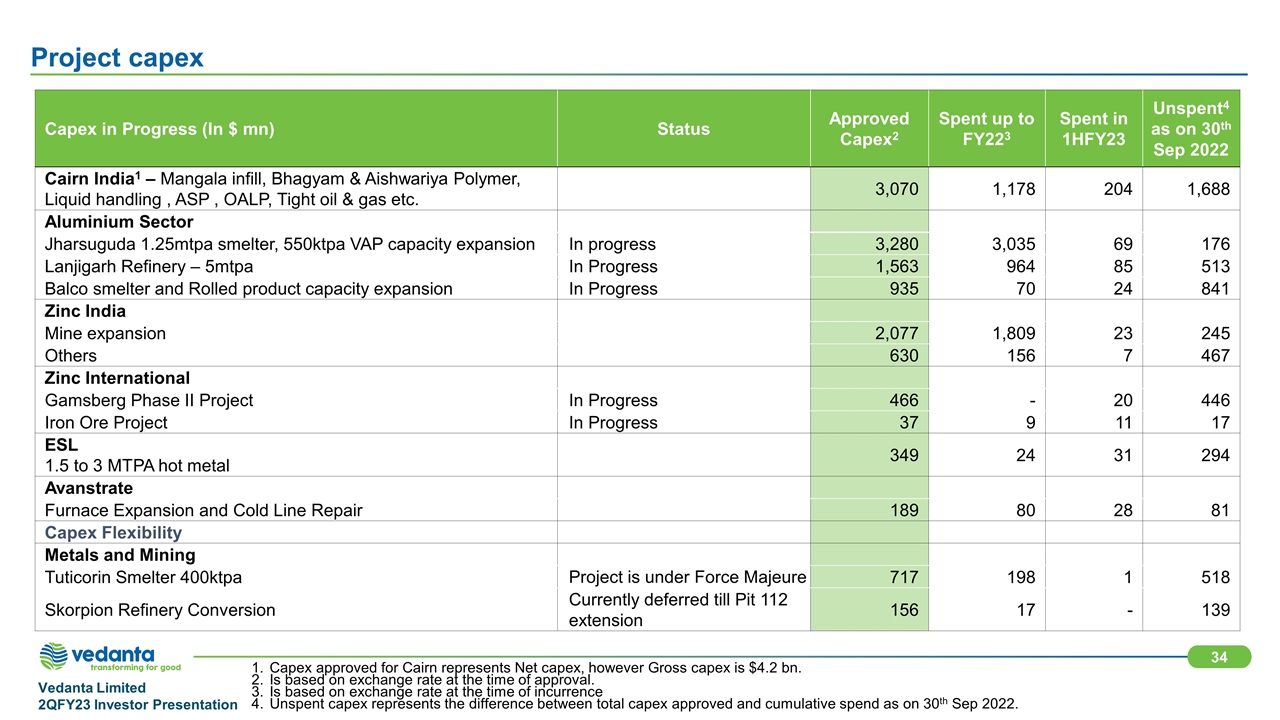The width and height of the screenshot is (1280, 720).
Task: Select the Approved Capex column header
Action: (x=869, y=129)
